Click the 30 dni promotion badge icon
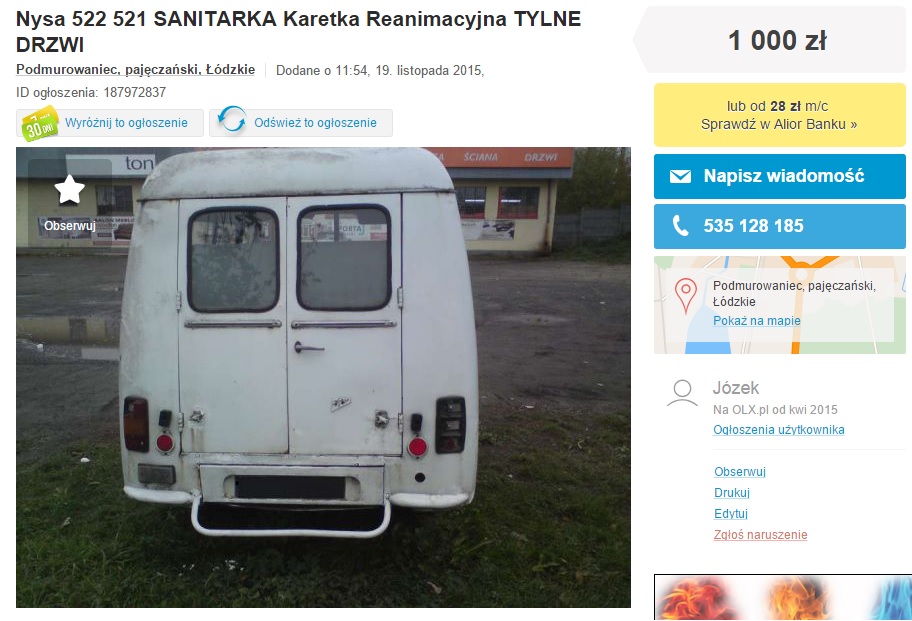 pyautogui.click(x=40, y=123)
